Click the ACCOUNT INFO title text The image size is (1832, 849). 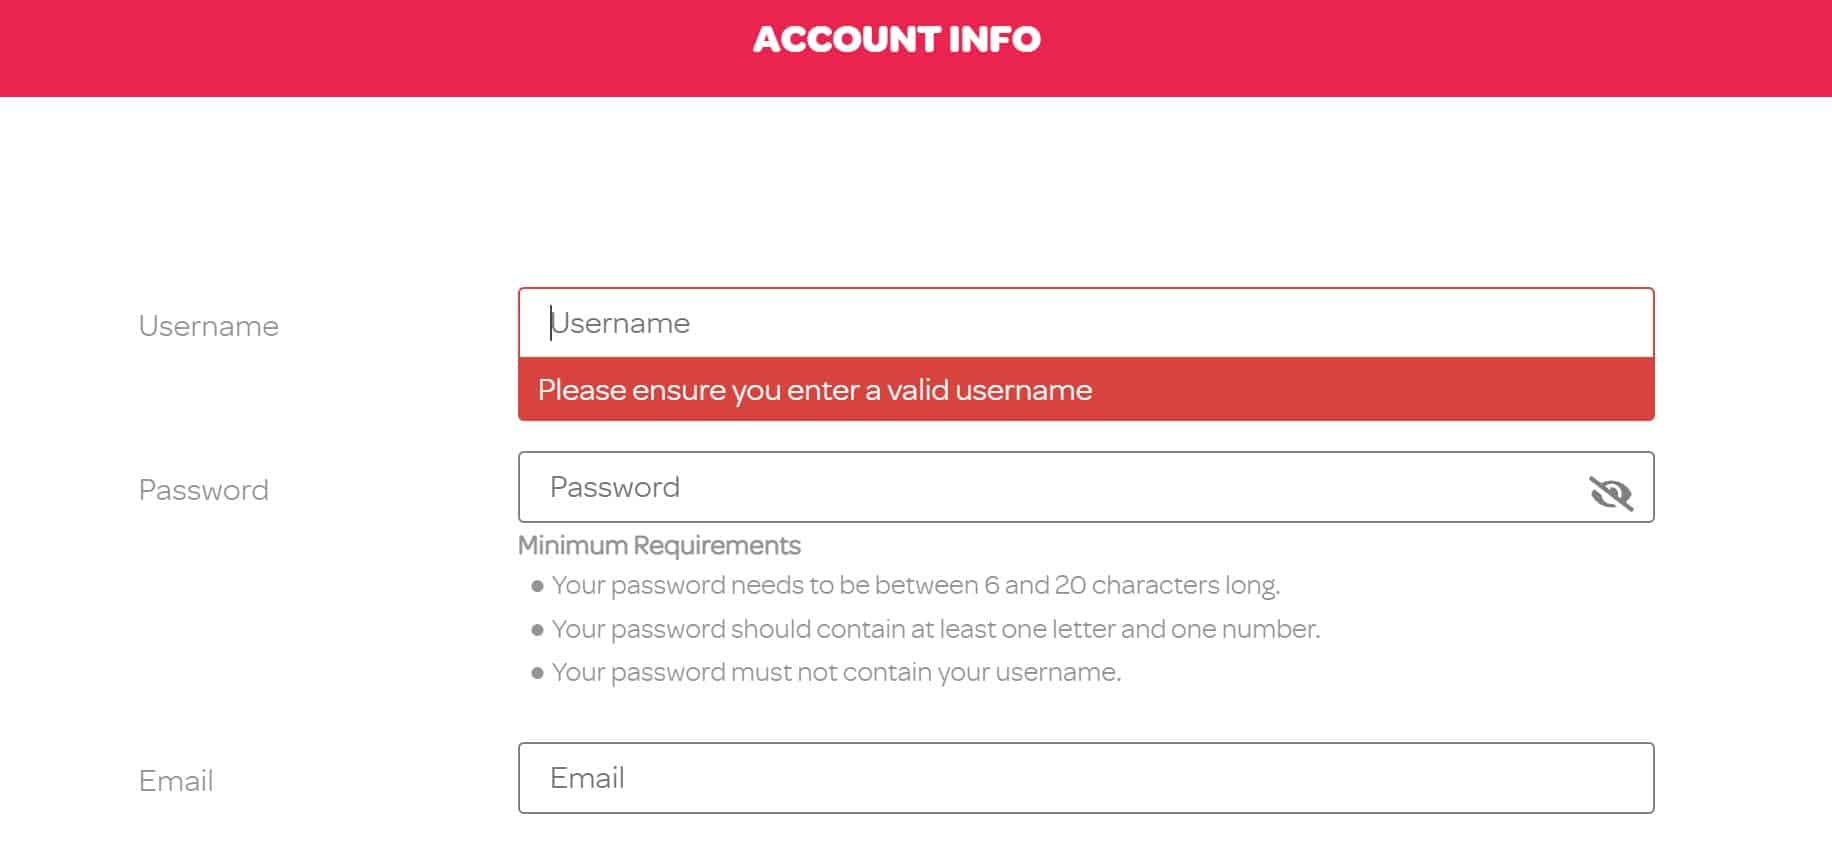[896, 40]
